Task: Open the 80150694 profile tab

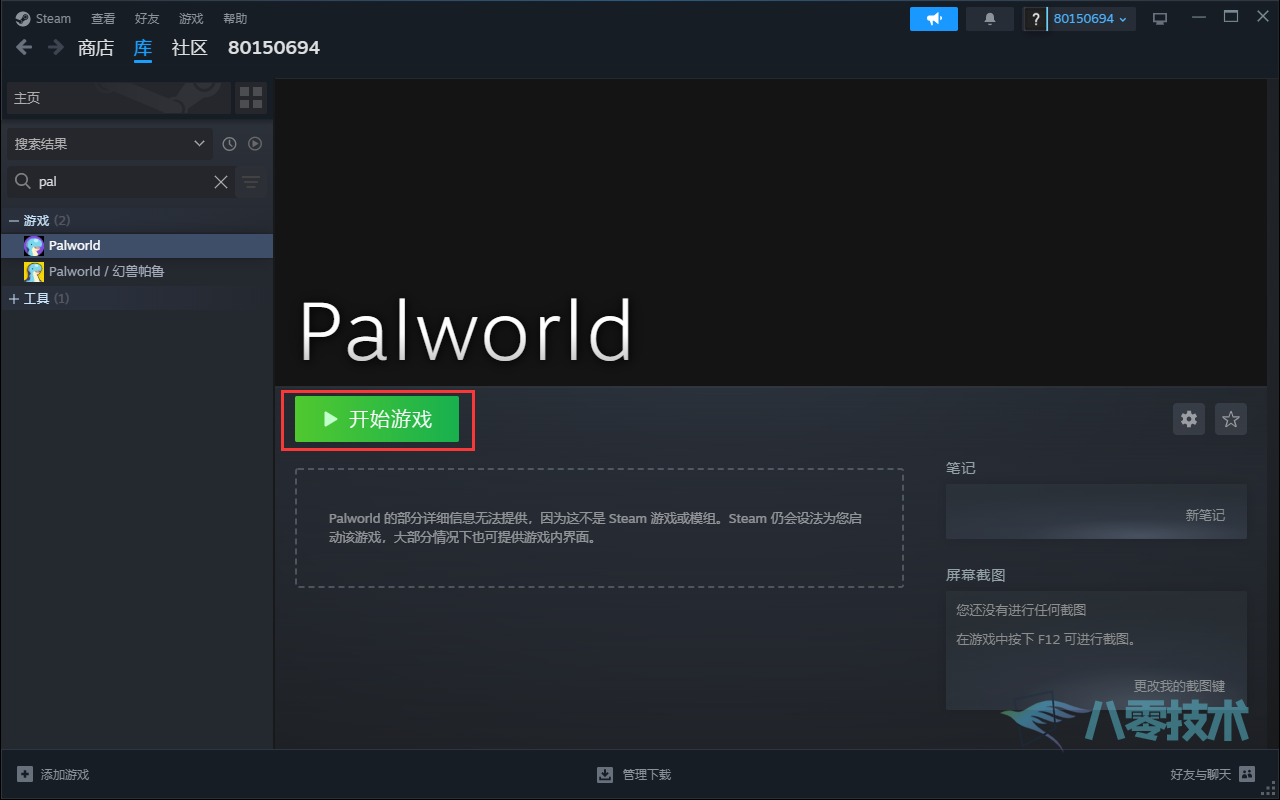Action: coord(274,48)
